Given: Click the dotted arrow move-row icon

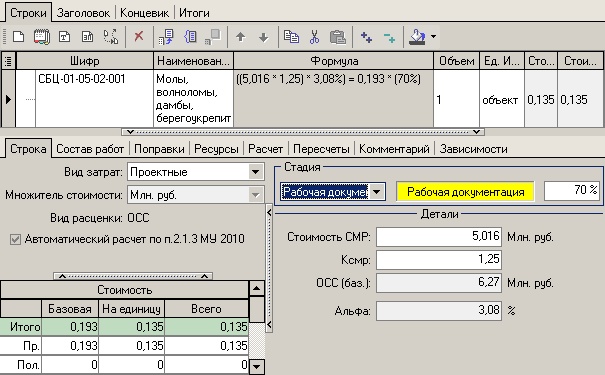Looking at the screenshot, I should (x=111, y=37).
